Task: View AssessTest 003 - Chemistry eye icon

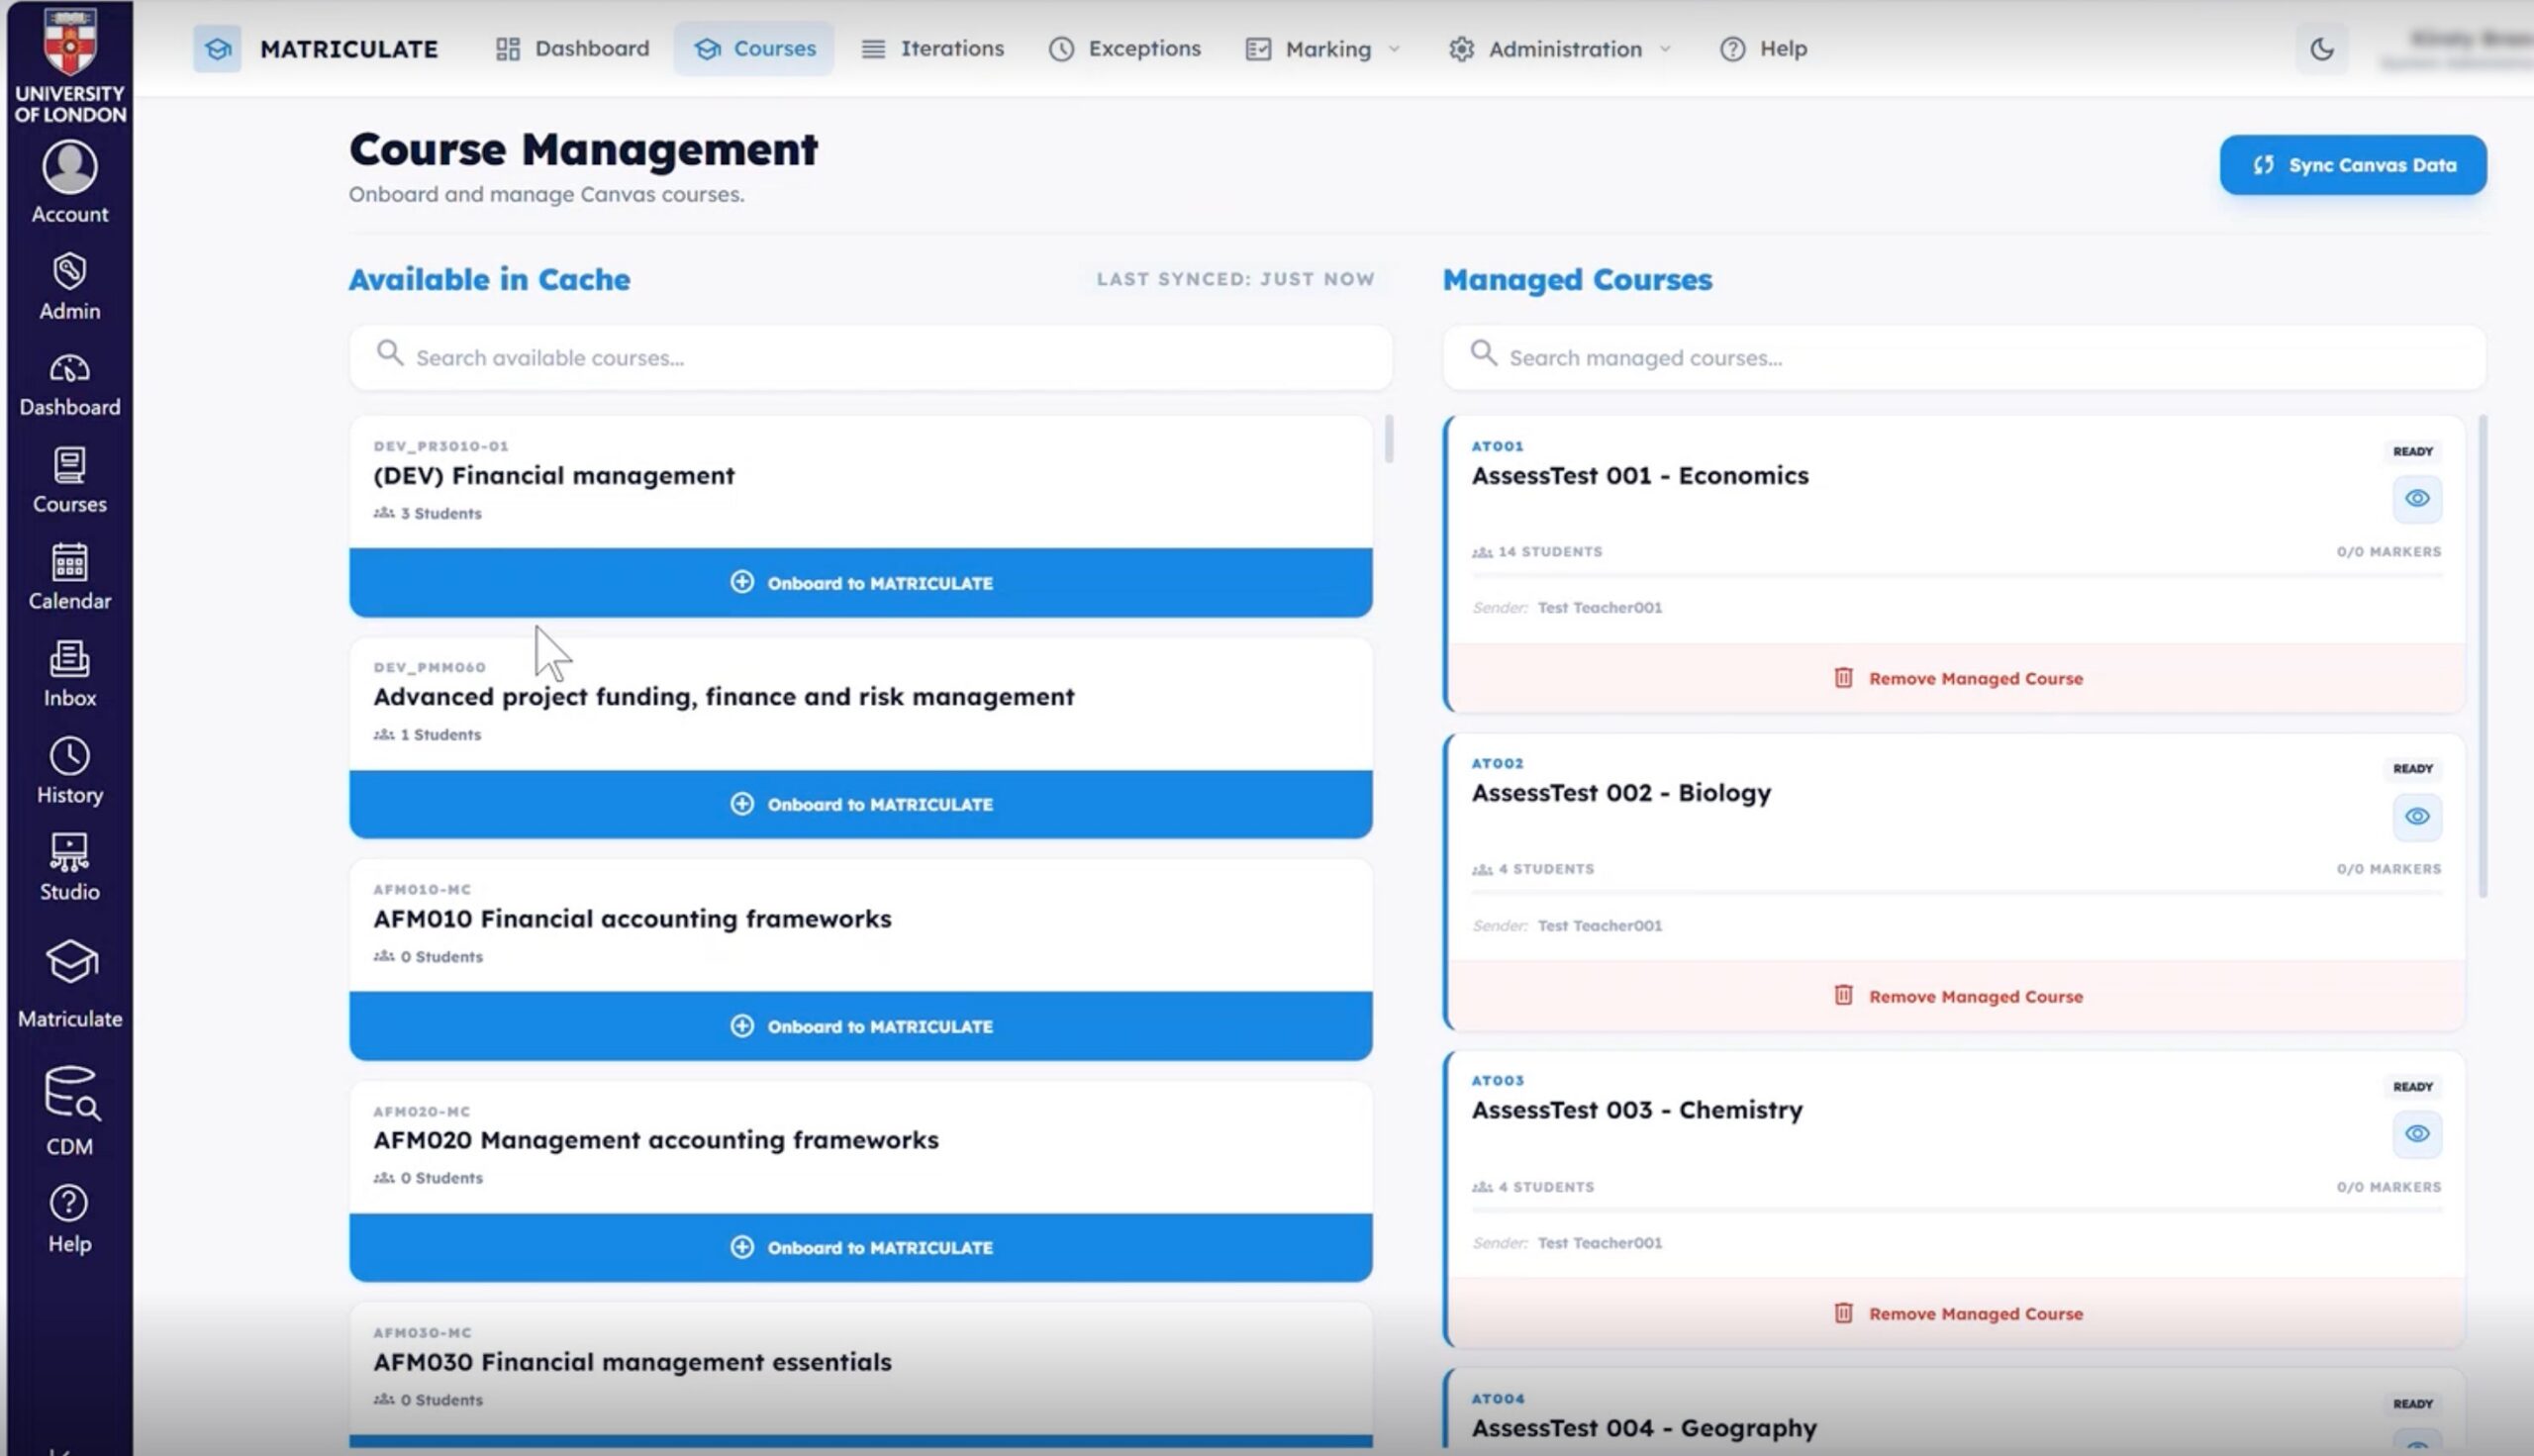Action: 2416,1133
